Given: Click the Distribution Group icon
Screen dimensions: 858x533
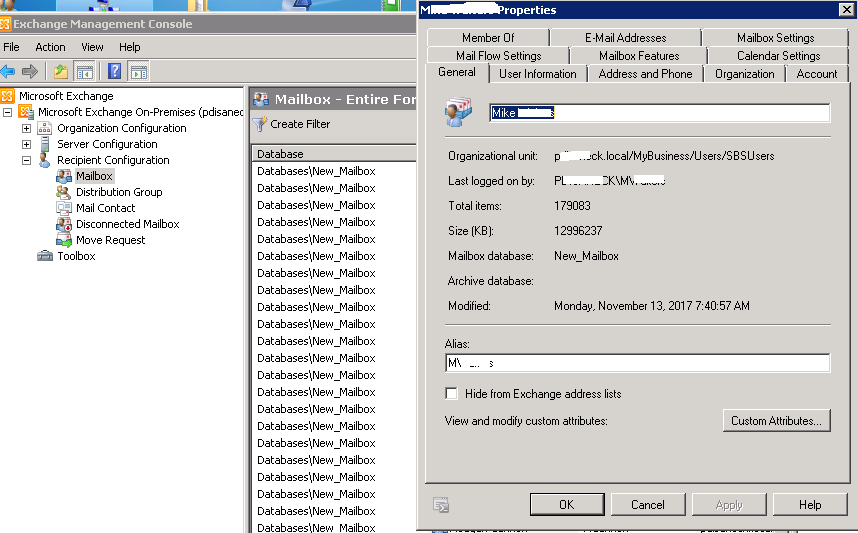Looking at the screenshot, I should (x=63, y=192).
